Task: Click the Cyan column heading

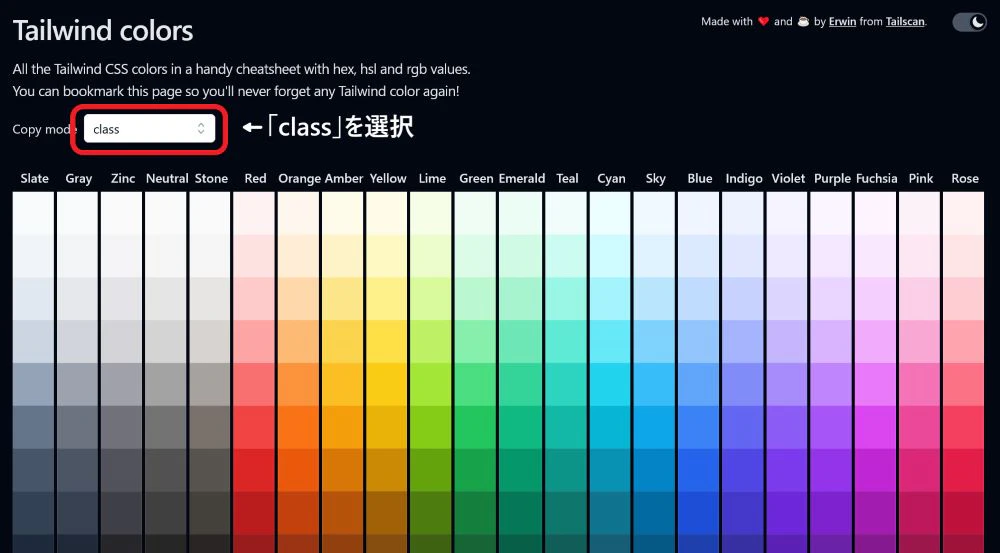Action: pyautogui.click(x=611, y=179)
